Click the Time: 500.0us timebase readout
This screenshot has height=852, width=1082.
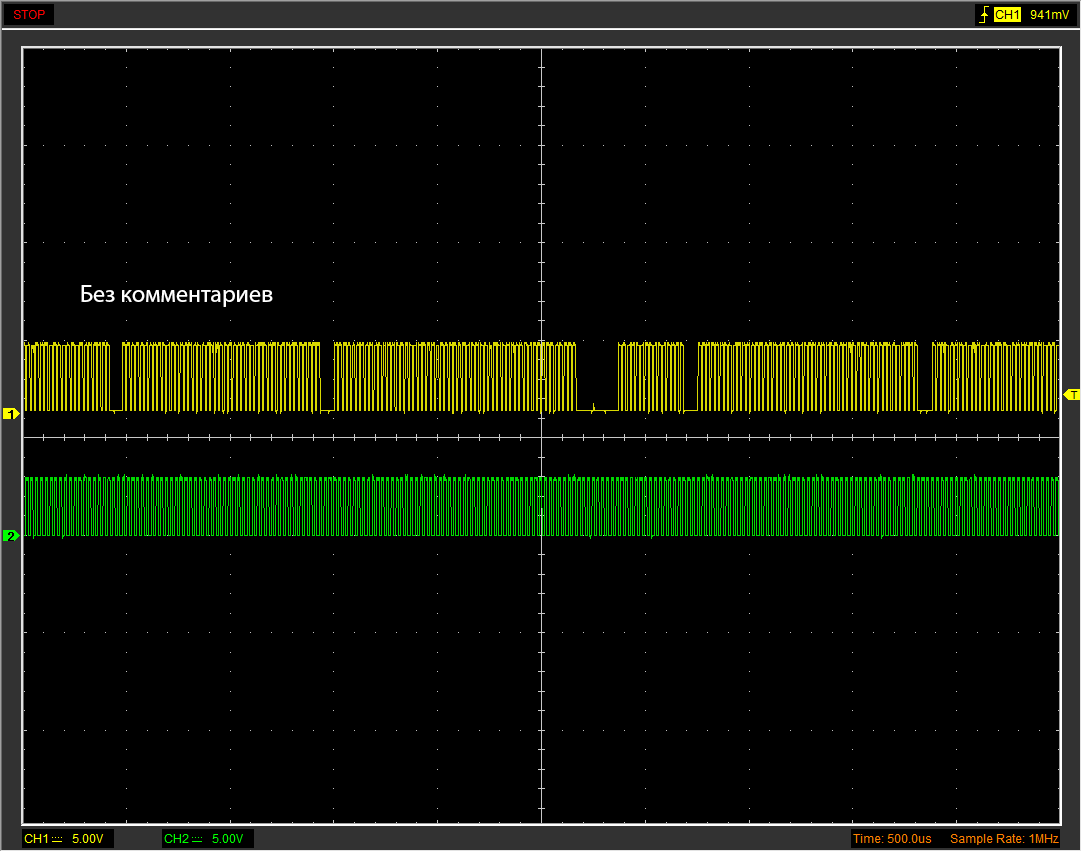892,839
